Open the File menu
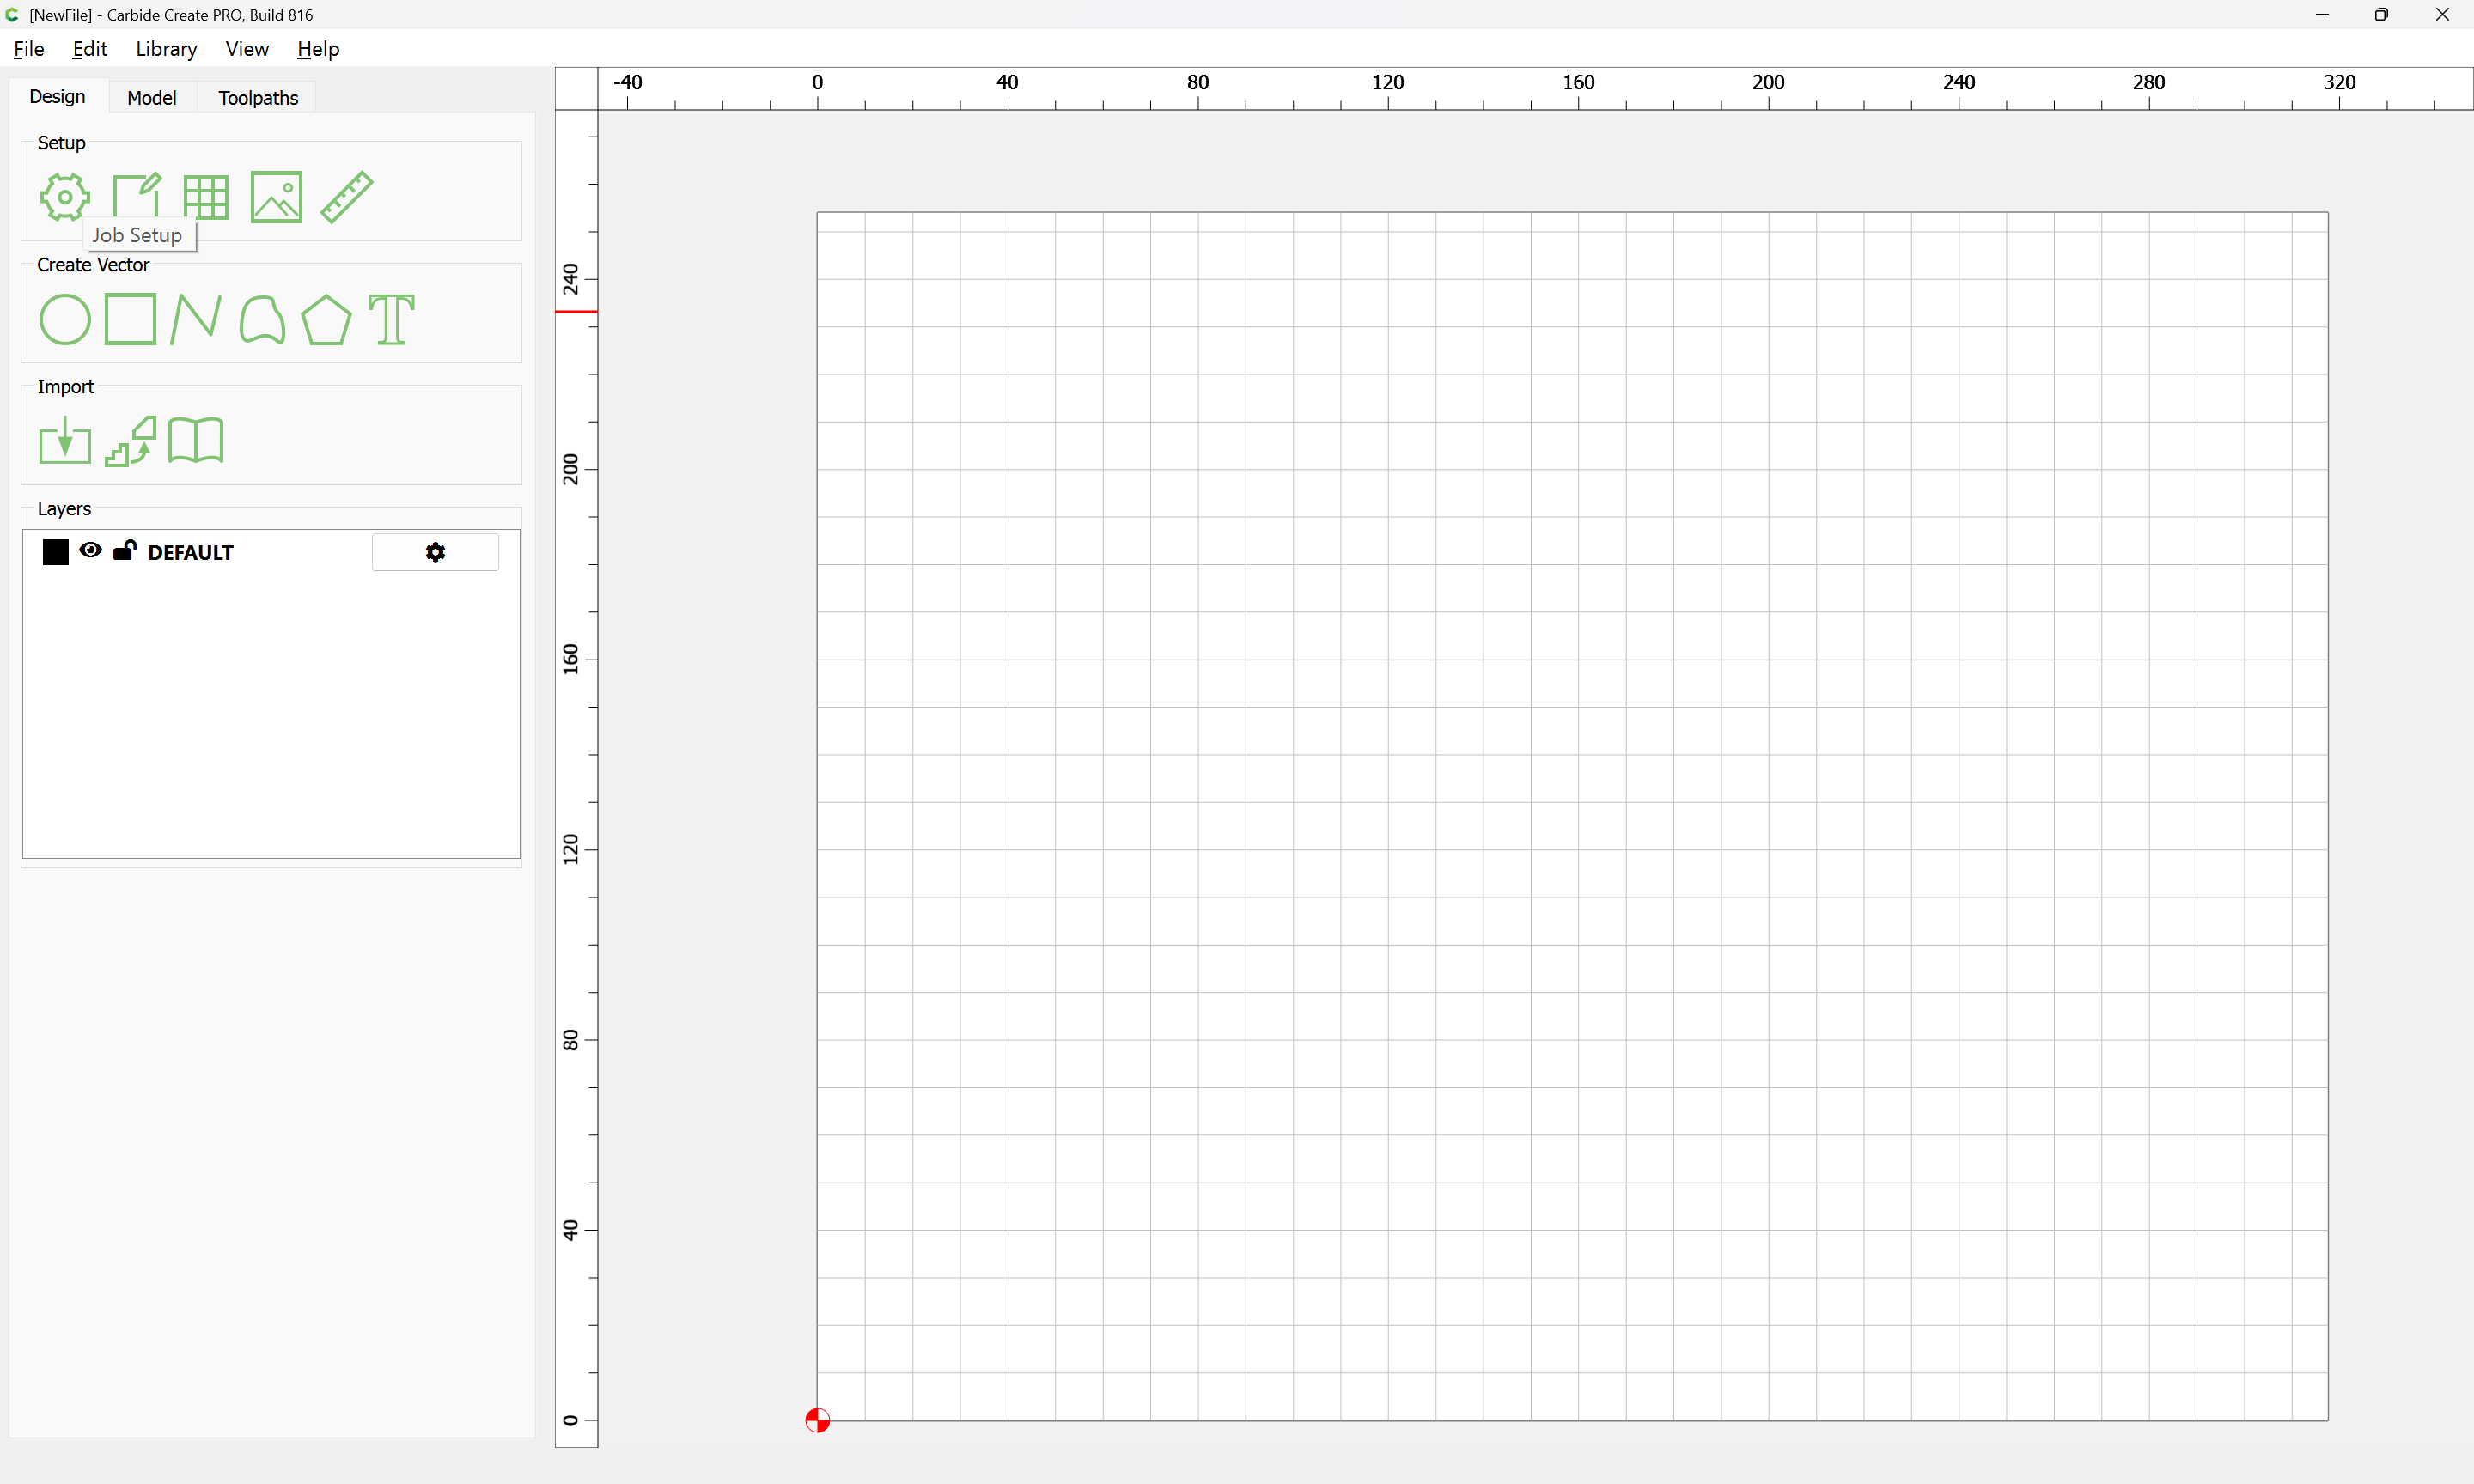Screen dimensions: 2474x1484 (x=29, y=49)
